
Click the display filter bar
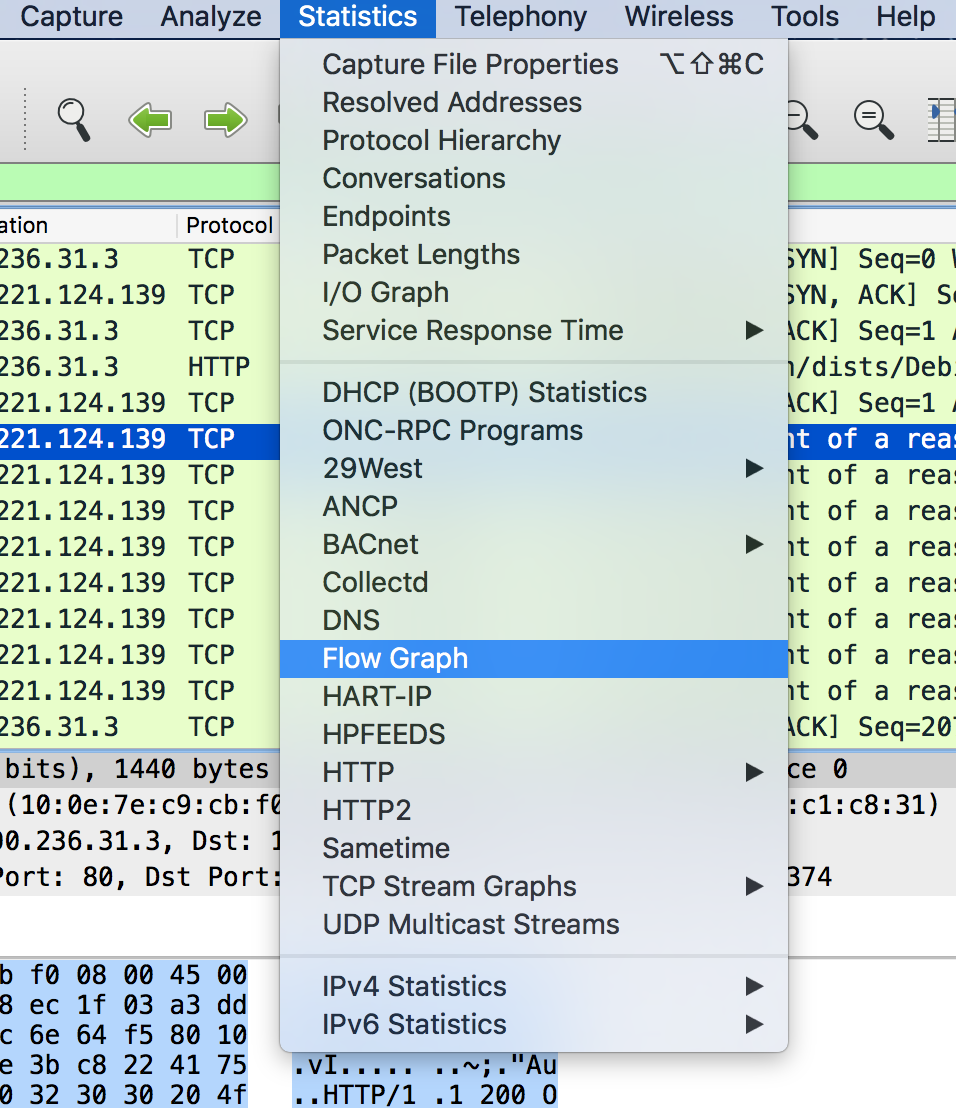pos(140,182)
